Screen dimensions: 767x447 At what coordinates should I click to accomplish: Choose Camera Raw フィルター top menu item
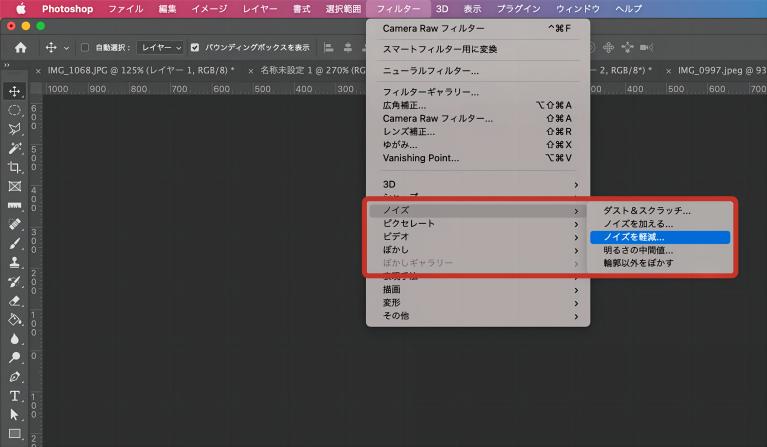478,28
